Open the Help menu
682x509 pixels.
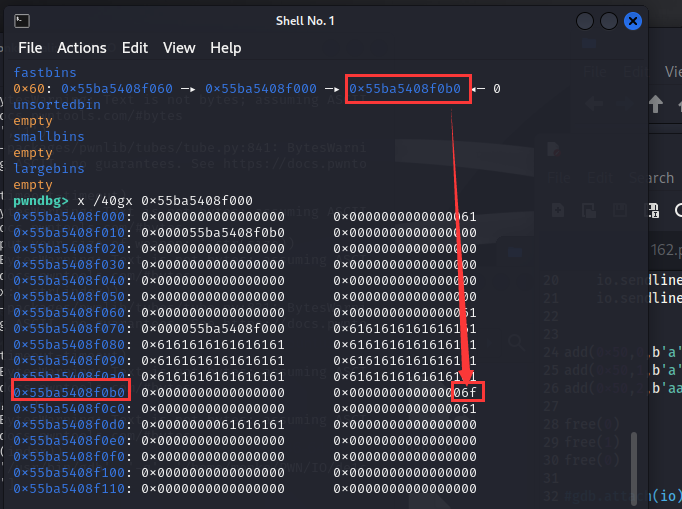click(x=226, y=48)
